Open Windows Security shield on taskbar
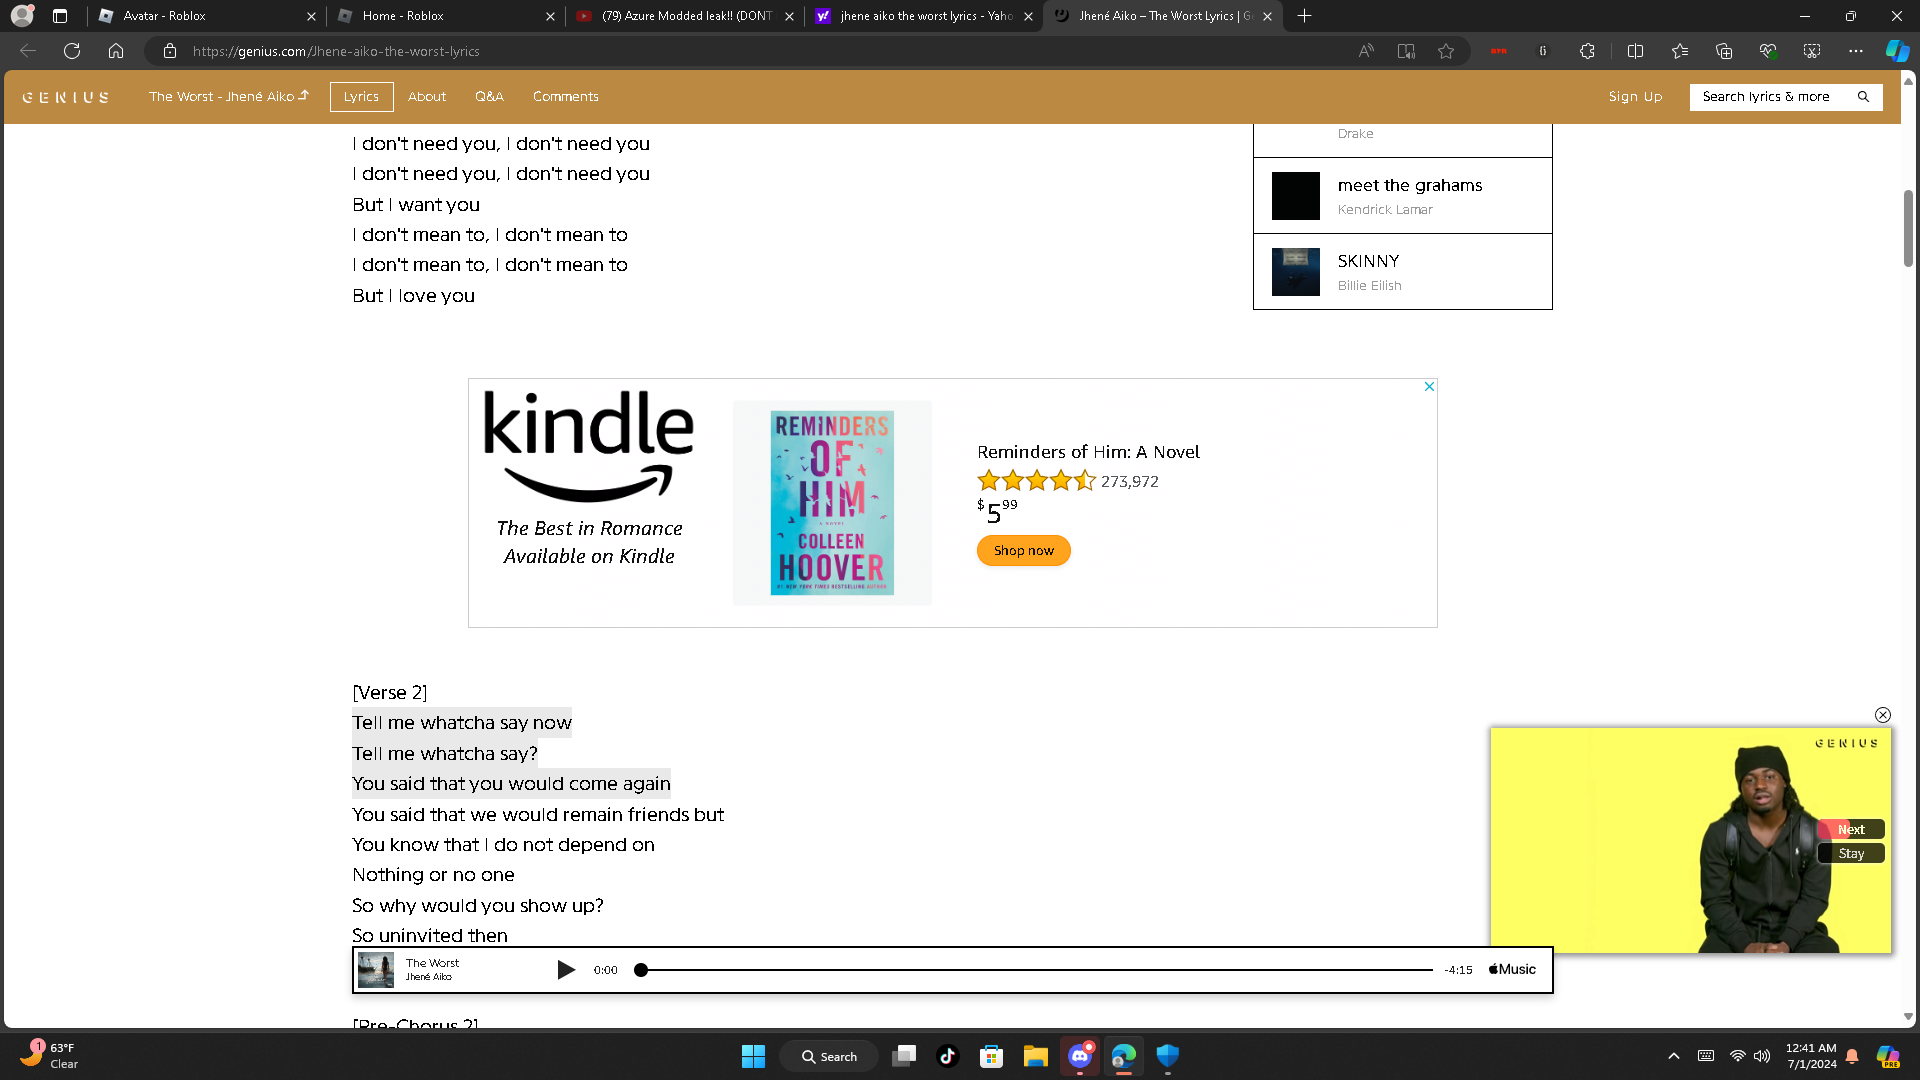The image size is (1920, 1080). [1168, 1056]
